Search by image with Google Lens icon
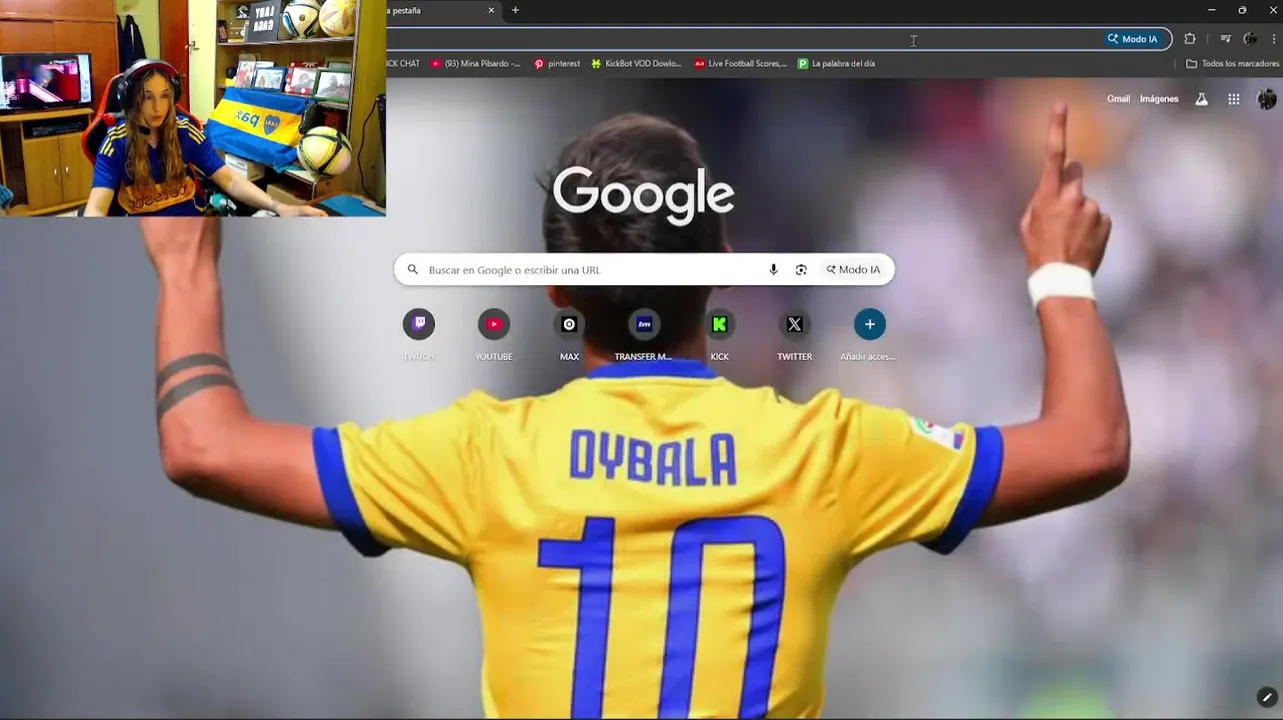The height and width of the screenshot is (720, 1283). pyautogui.click(x=801, y=270)
